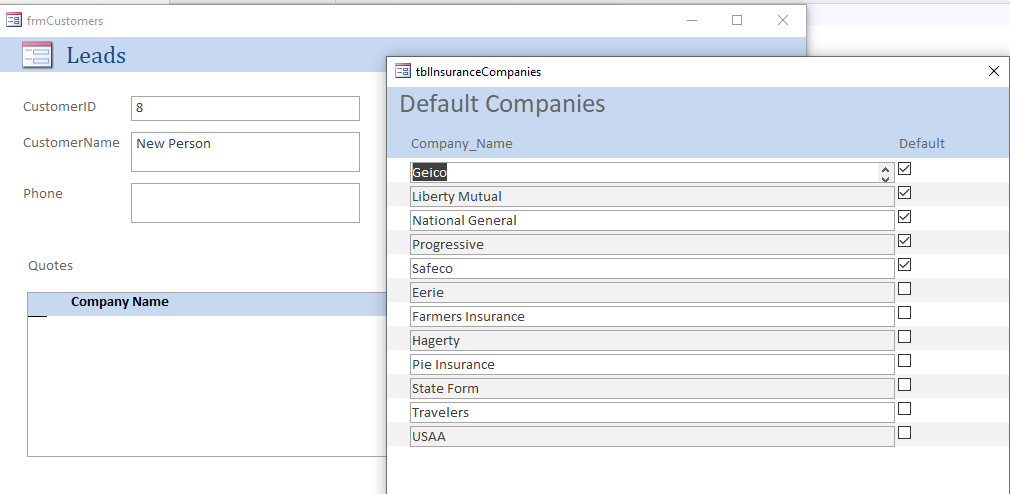This screenshot has width=1010, height=494.
Task: Select the Farmers Insurance company field
Action: 652,316
